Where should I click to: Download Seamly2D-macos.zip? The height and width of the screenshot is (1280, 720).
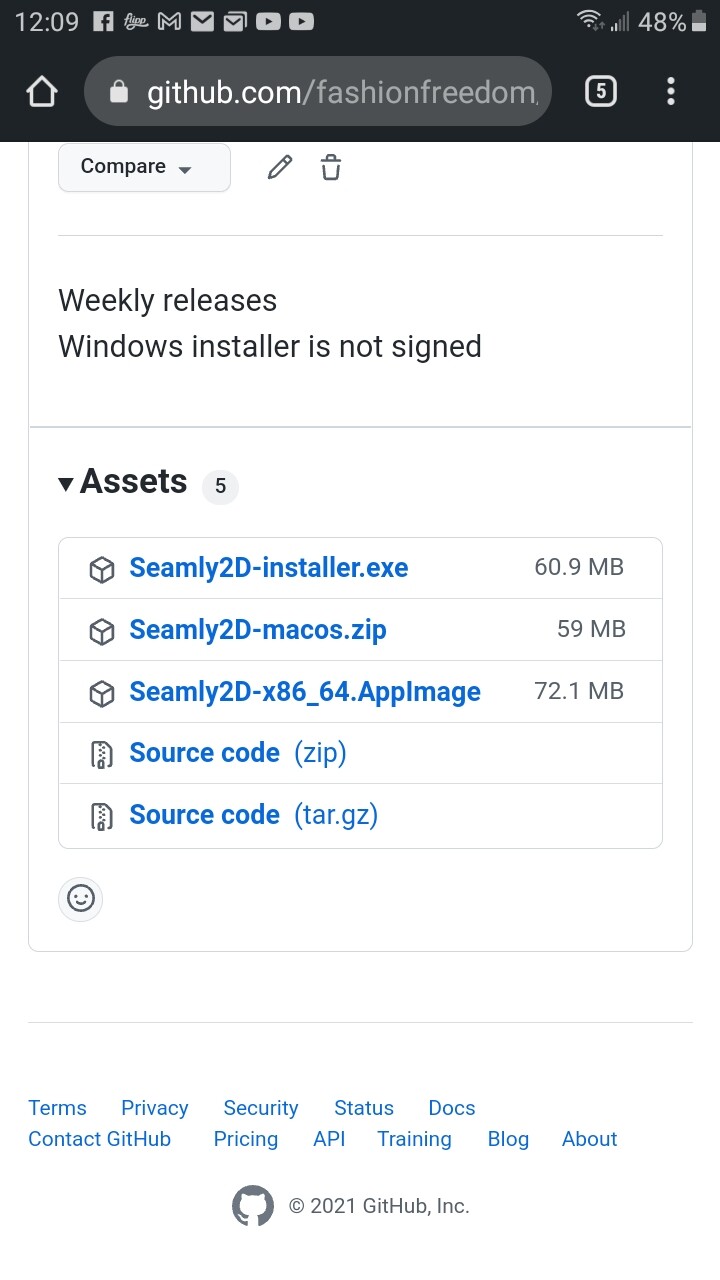pos(257,630)
